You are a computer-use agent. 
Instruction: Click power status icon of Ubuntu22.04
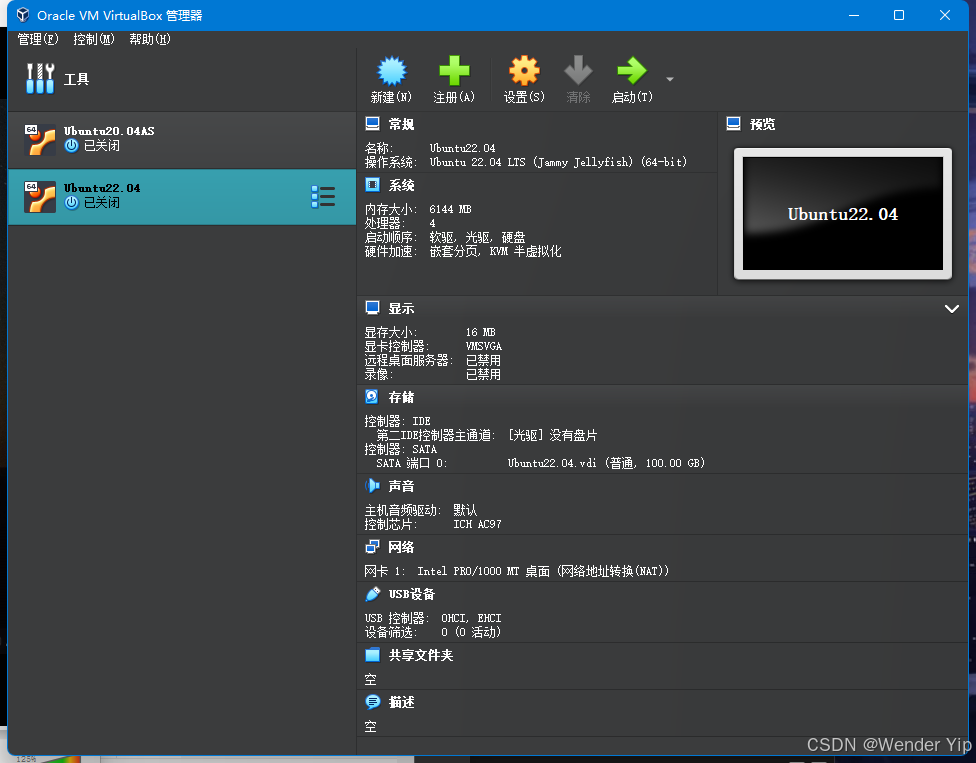tap(72, 202)
